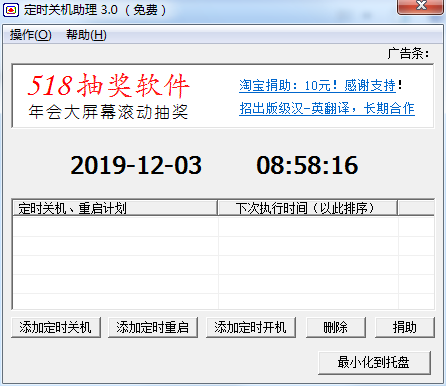
Task: Click the 删除 button
Action: tap(336, 327)
